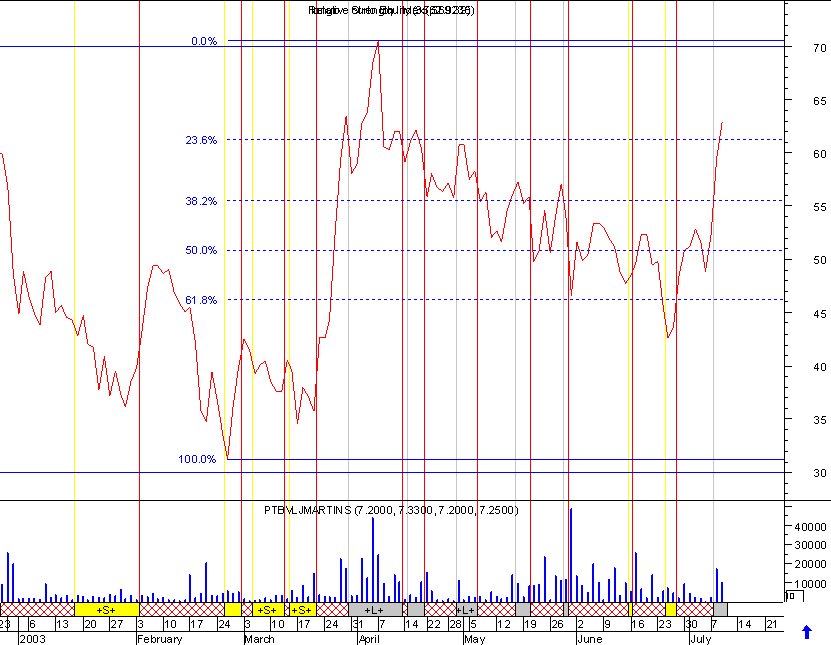Click the latest RSI point in July

(722, 123)
